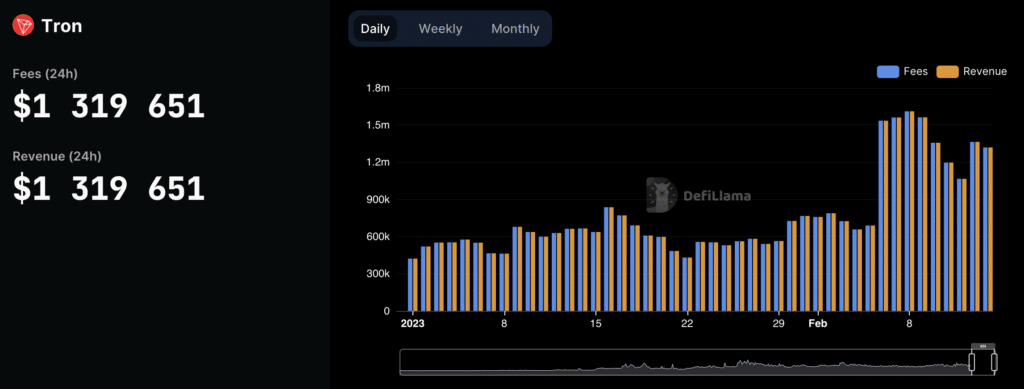This screenshot has height=389, width=1024.
Task: Click the dollar value under Revenue (24h)
Action: tap(109, 189)
